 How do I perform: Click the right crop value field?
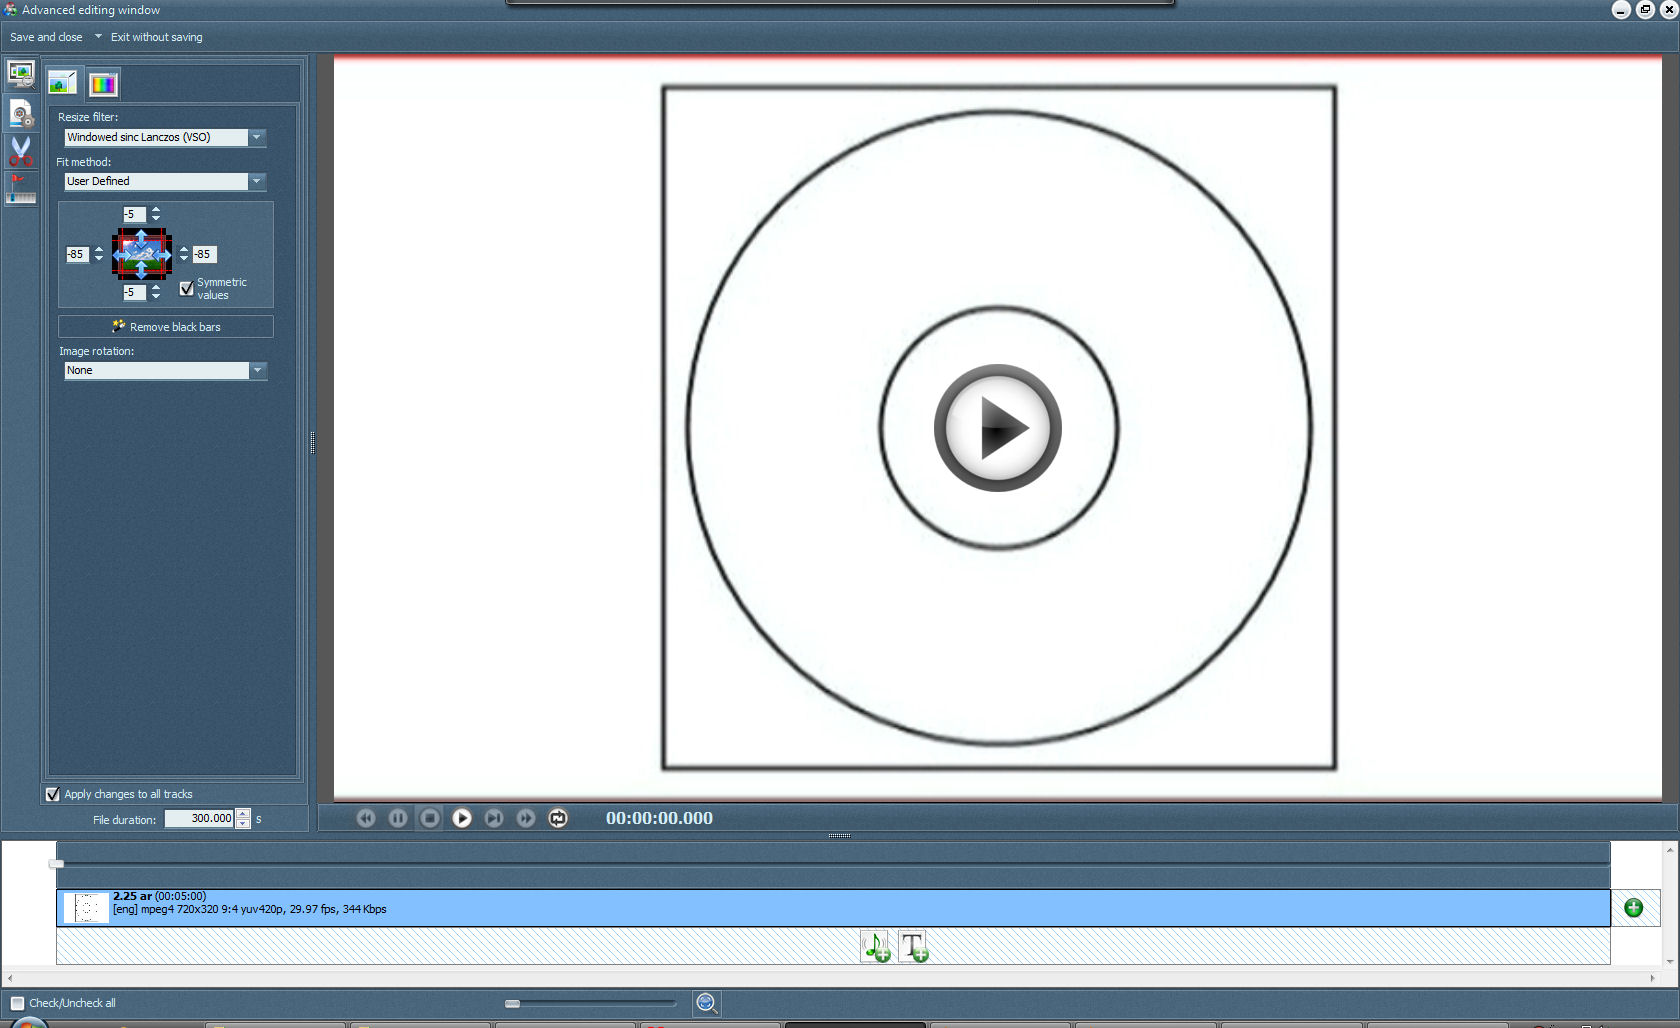(x=204, y=254)
